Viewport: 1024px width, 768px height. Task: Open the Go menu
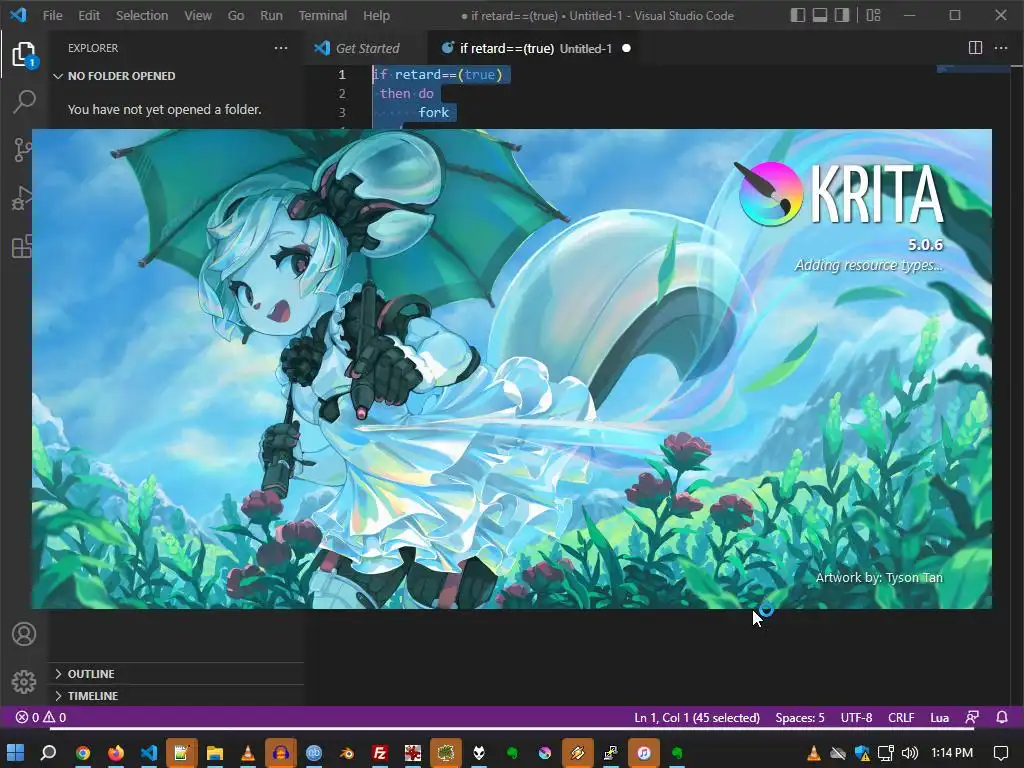[236, 15]
